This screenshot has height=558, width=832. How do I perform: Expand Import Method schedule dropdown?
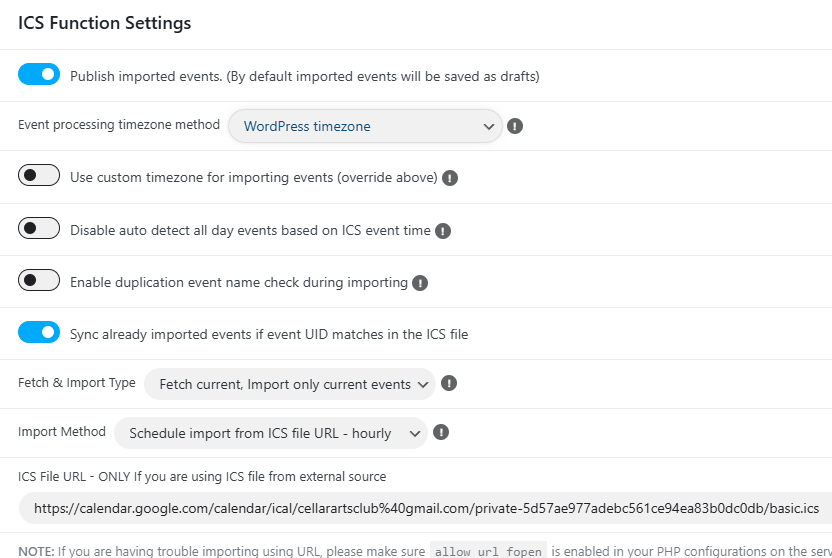(x=271, y=433)
